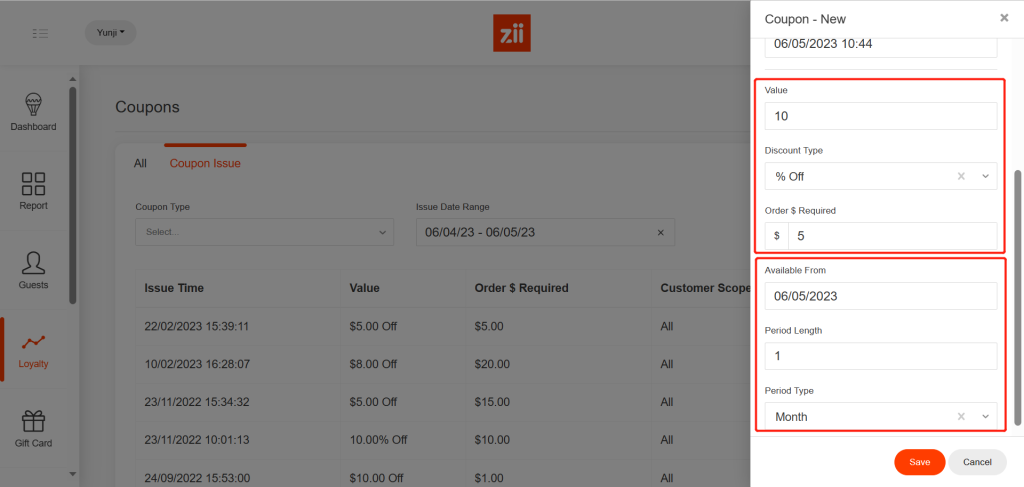Viewport: 1024px width, 487px height.
Task: Open the Report sidebar icon
Action: pyautogui.click(x=33, y=191)
